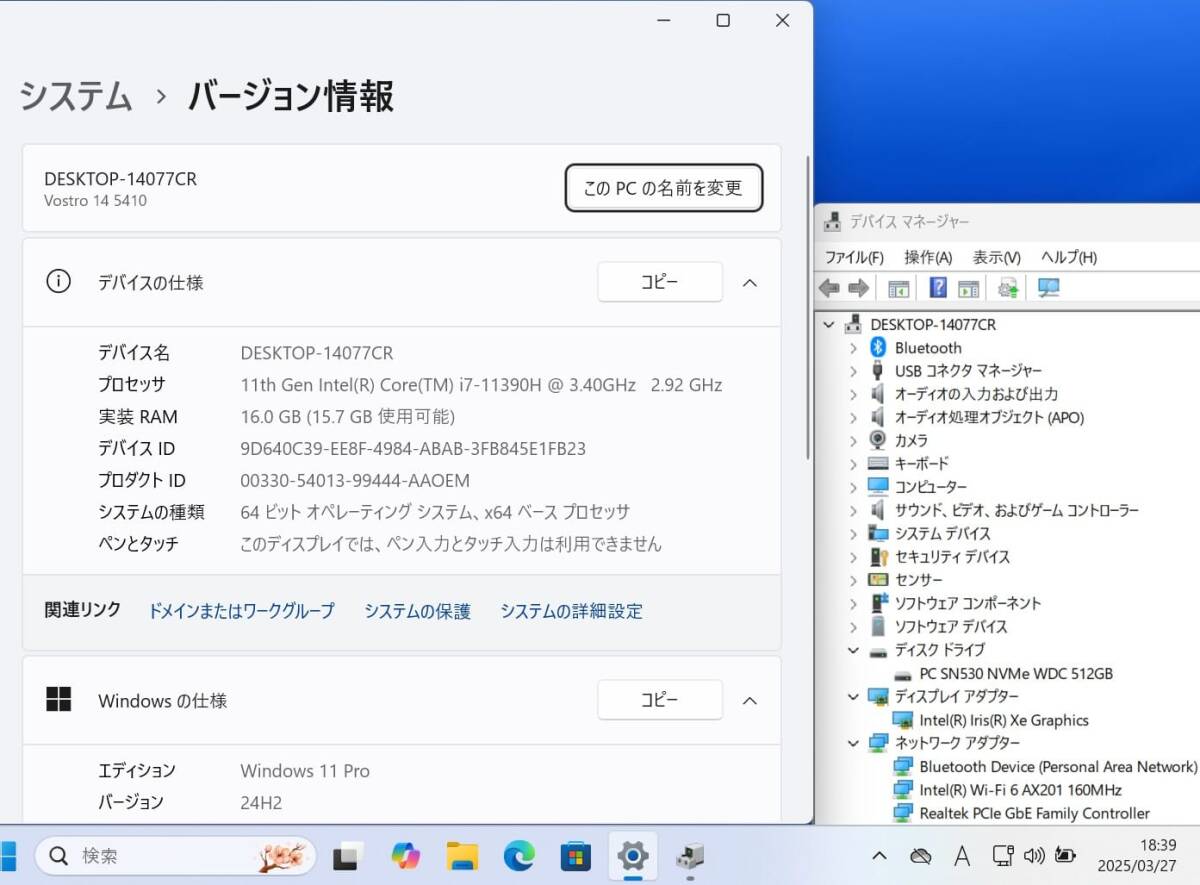This screenshot has height=885, width=1200.
Task: Open the 操作(A) menu
Action: coord(928,257)
